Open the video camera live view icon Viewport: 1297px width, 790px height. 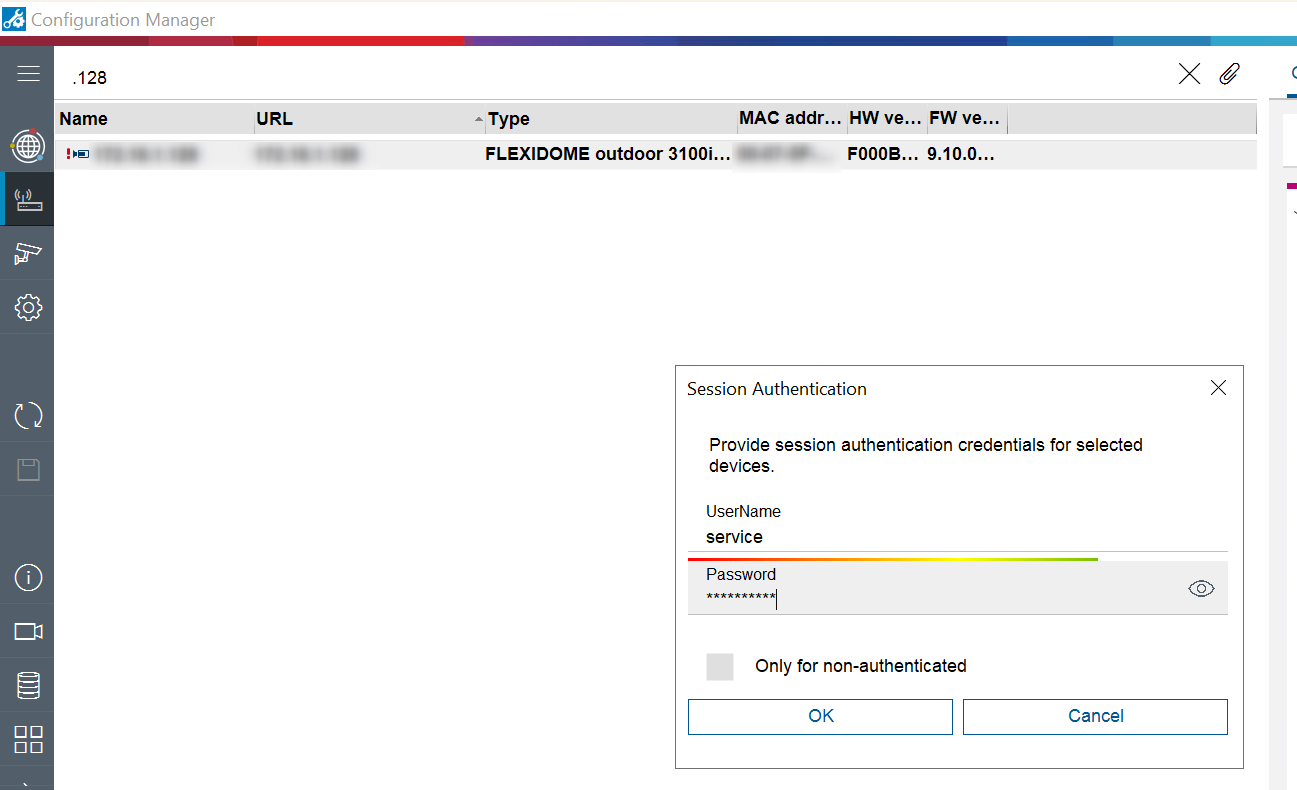pyautogui.click(x=28, y=631)
